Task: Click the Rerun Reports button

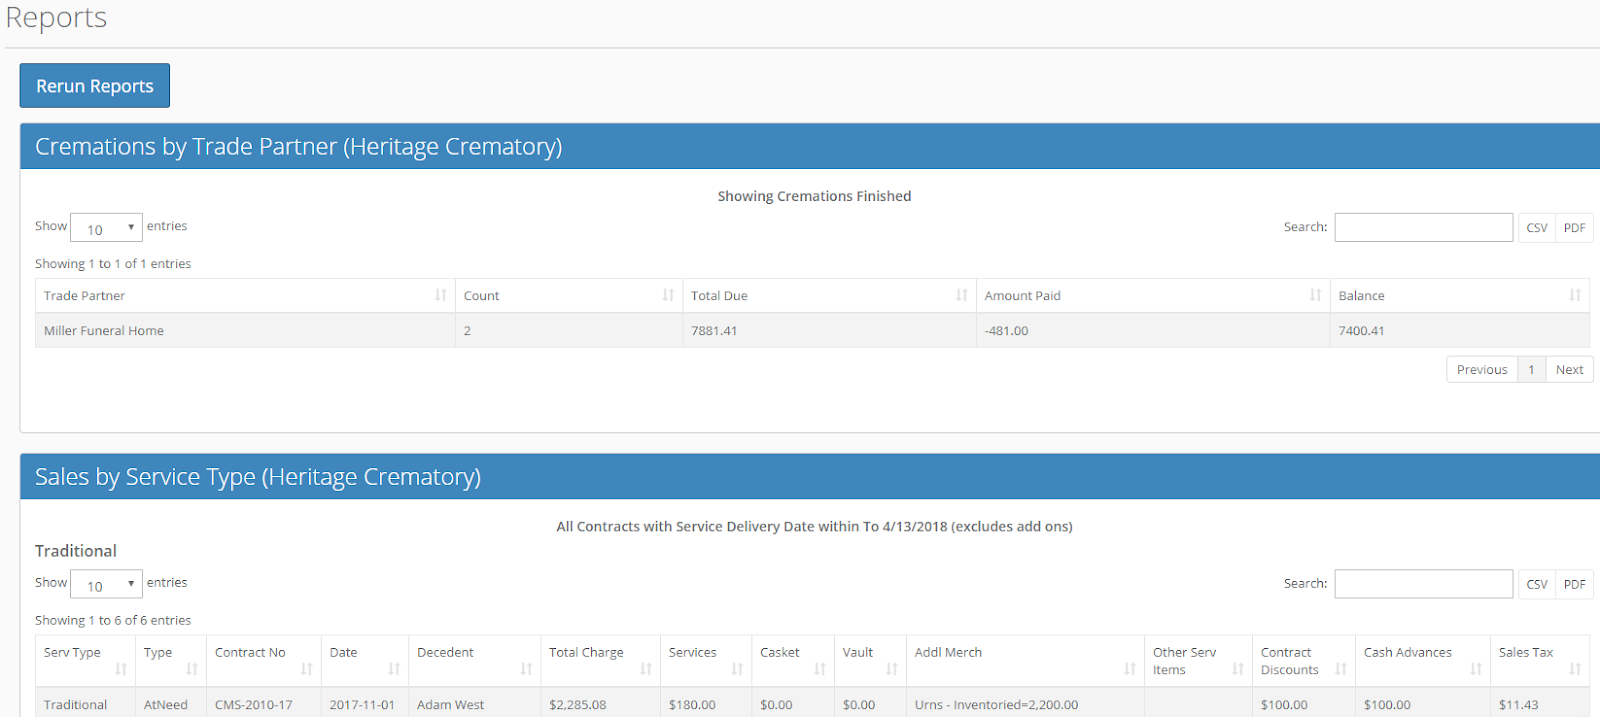Action: click(x=95, y=86)
